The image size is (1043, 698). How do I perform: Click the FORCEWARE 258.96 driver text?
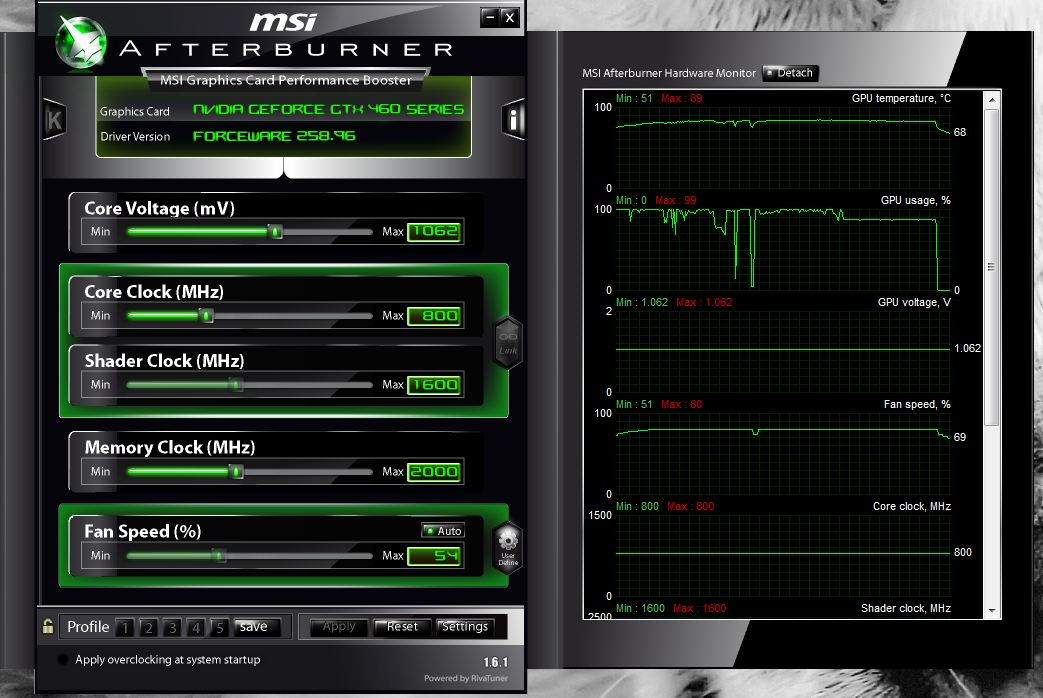[274, 136]
